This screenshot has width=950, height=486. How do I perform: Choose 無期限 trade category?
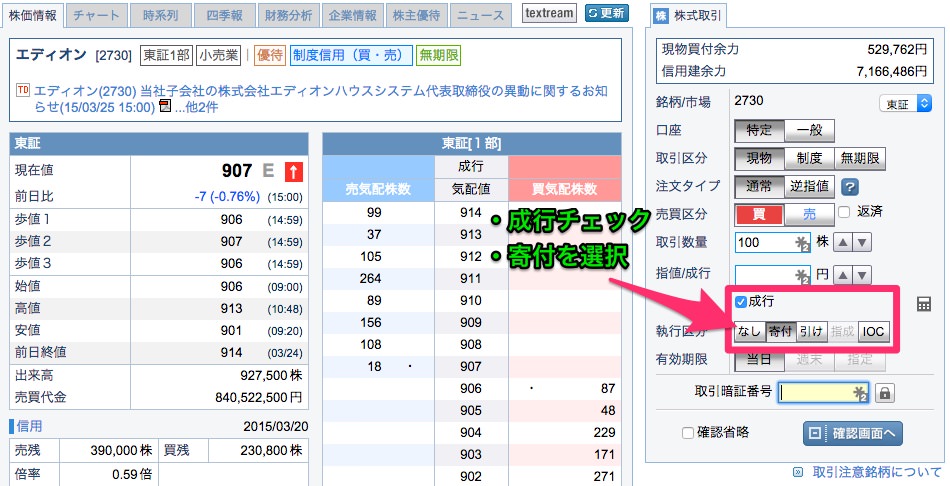(860, 159)
